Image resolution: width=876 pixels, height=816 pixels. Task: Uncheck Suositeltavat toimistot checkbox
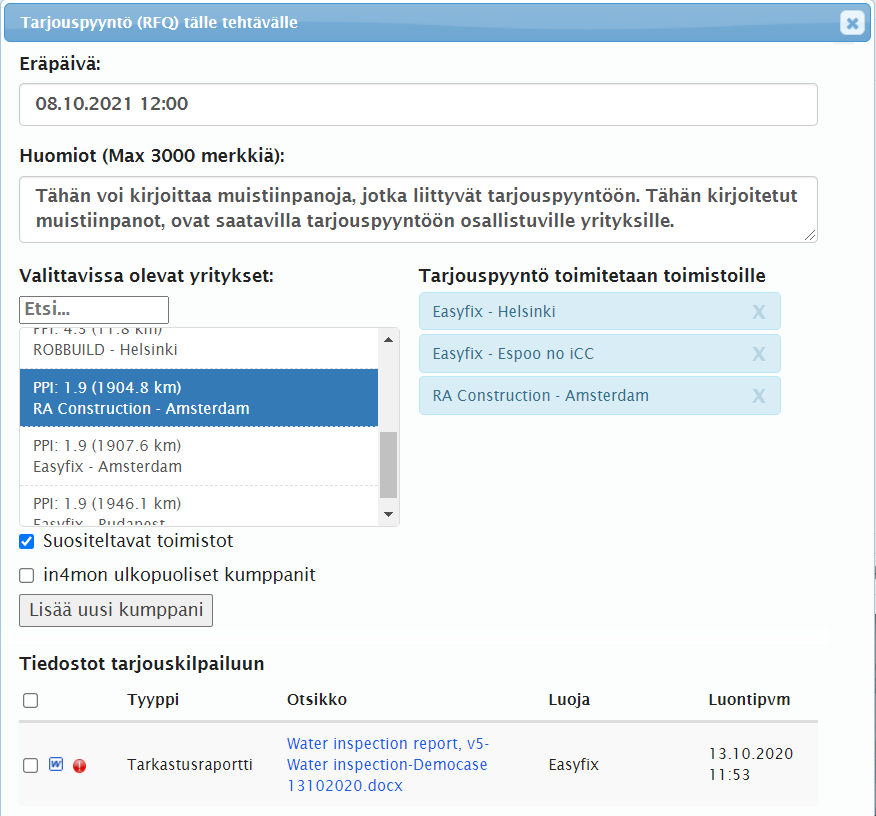coord(27,541)
